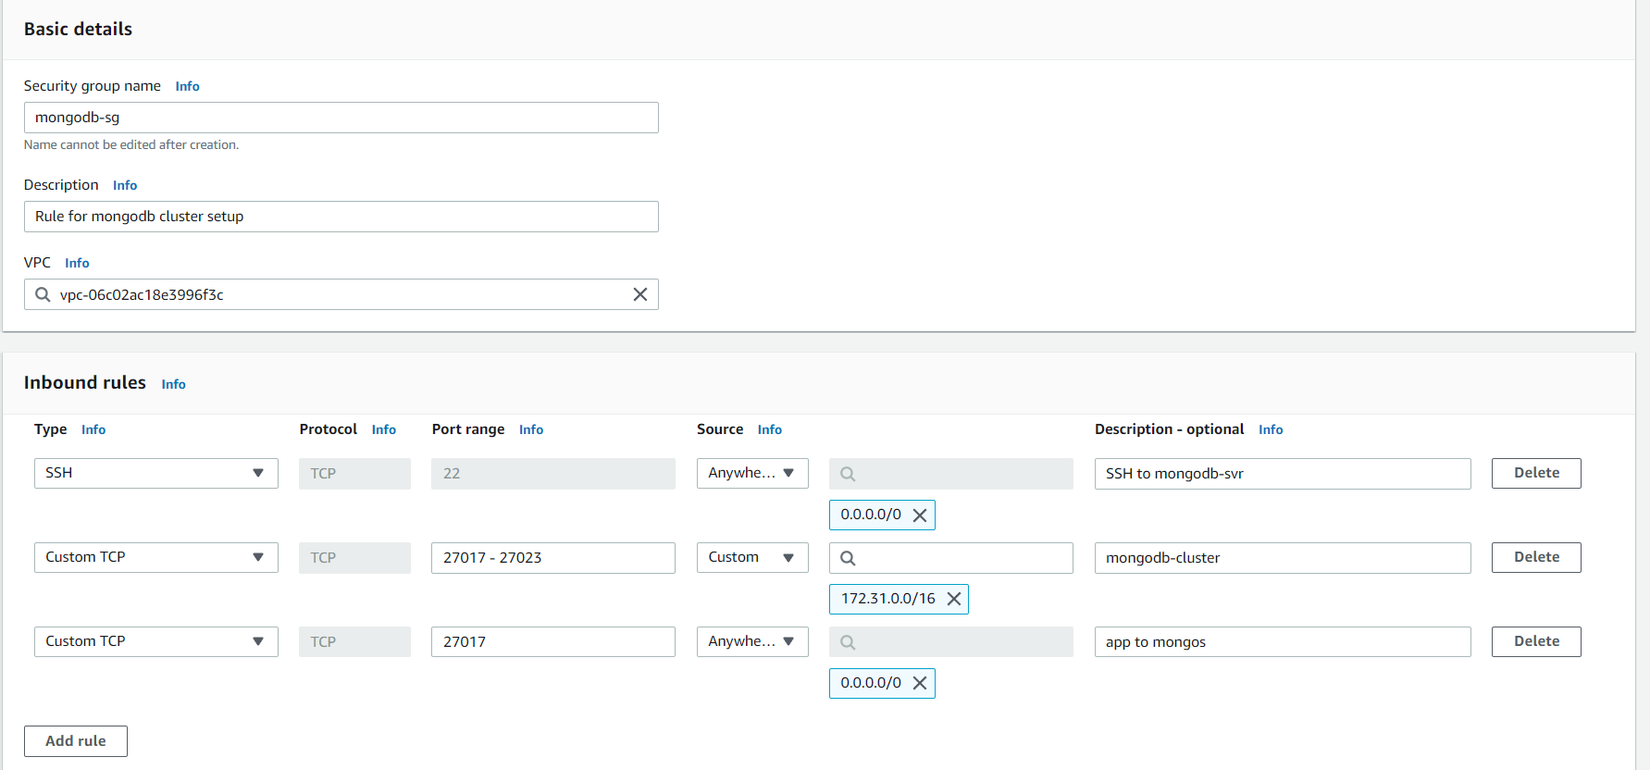Open Info link next to Security group name
Image resolution: width=1650 pixels, height=770 pixels.
(187, 86)
